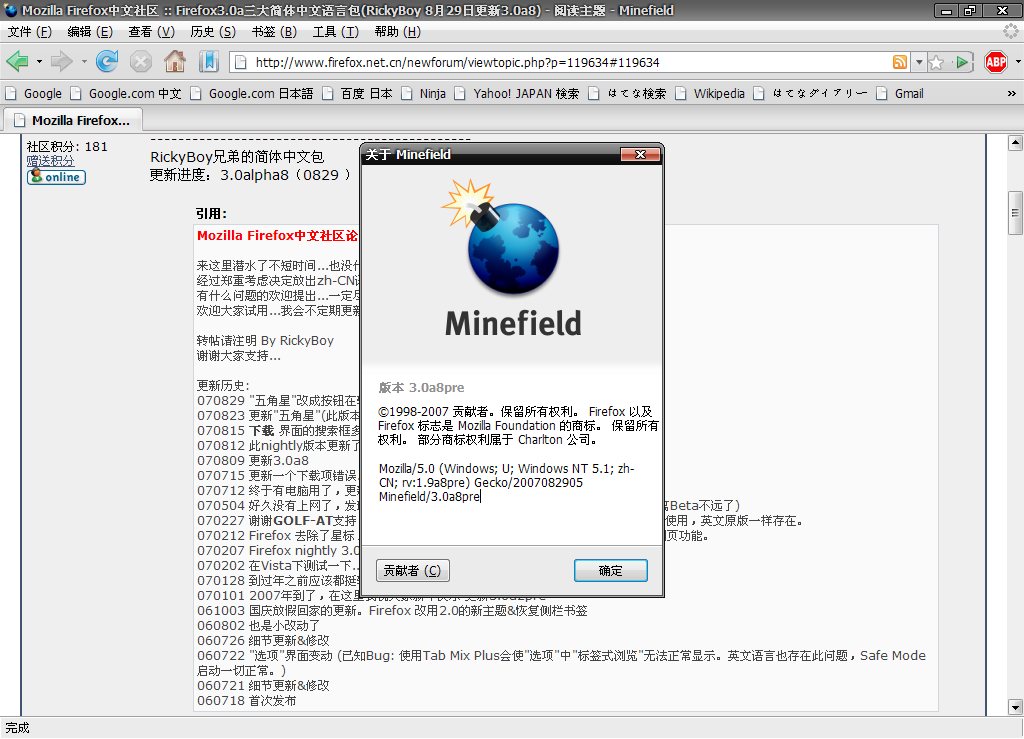Click the 赠送积分 link
The height and width of the screenshot is (739, 1024).
pos(50,161)
